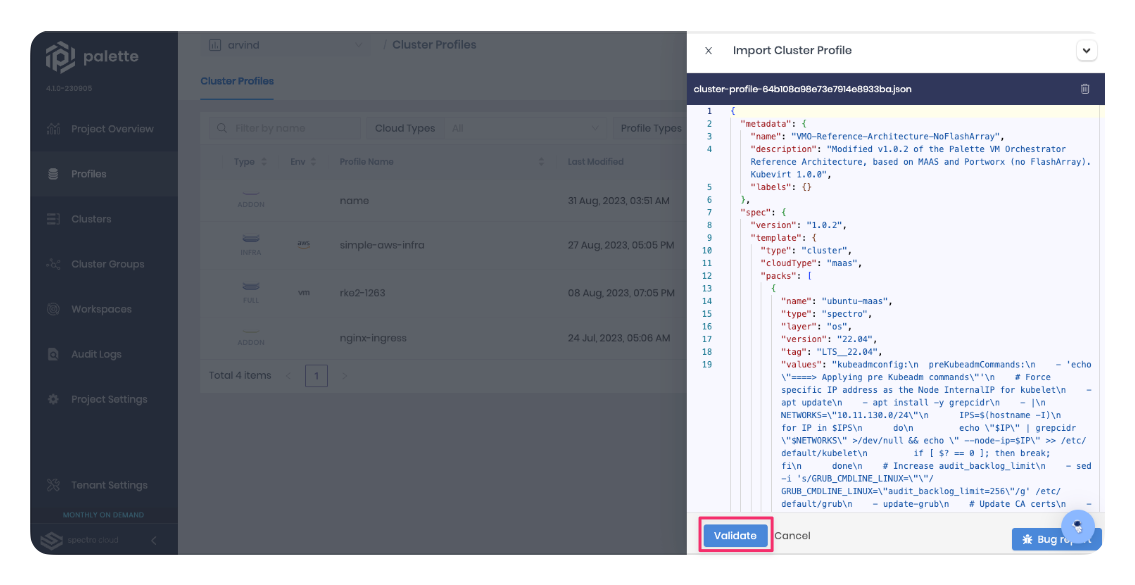The image size is (1135, 585).
Task: Click the Last Modified column header
Action: pos(595,161)
